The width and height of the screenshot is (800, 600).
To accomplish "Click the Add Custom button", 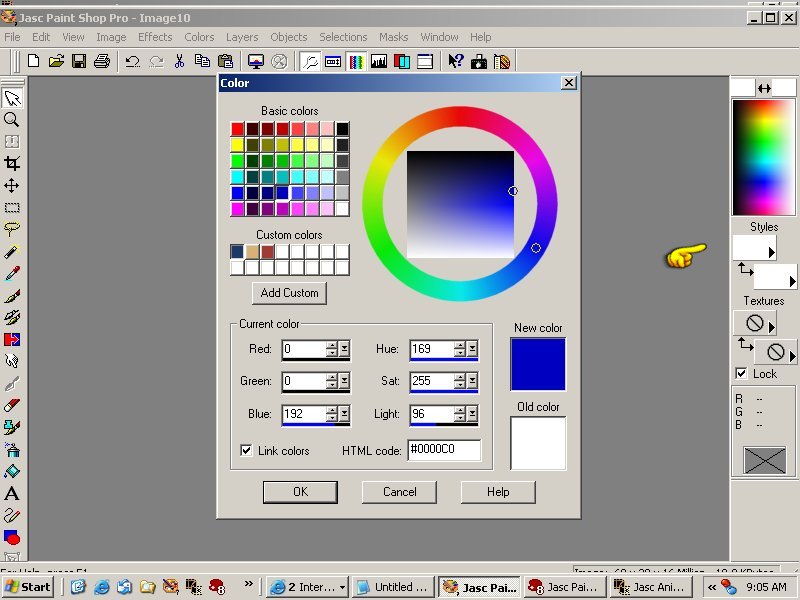I will tap(289, 293).
